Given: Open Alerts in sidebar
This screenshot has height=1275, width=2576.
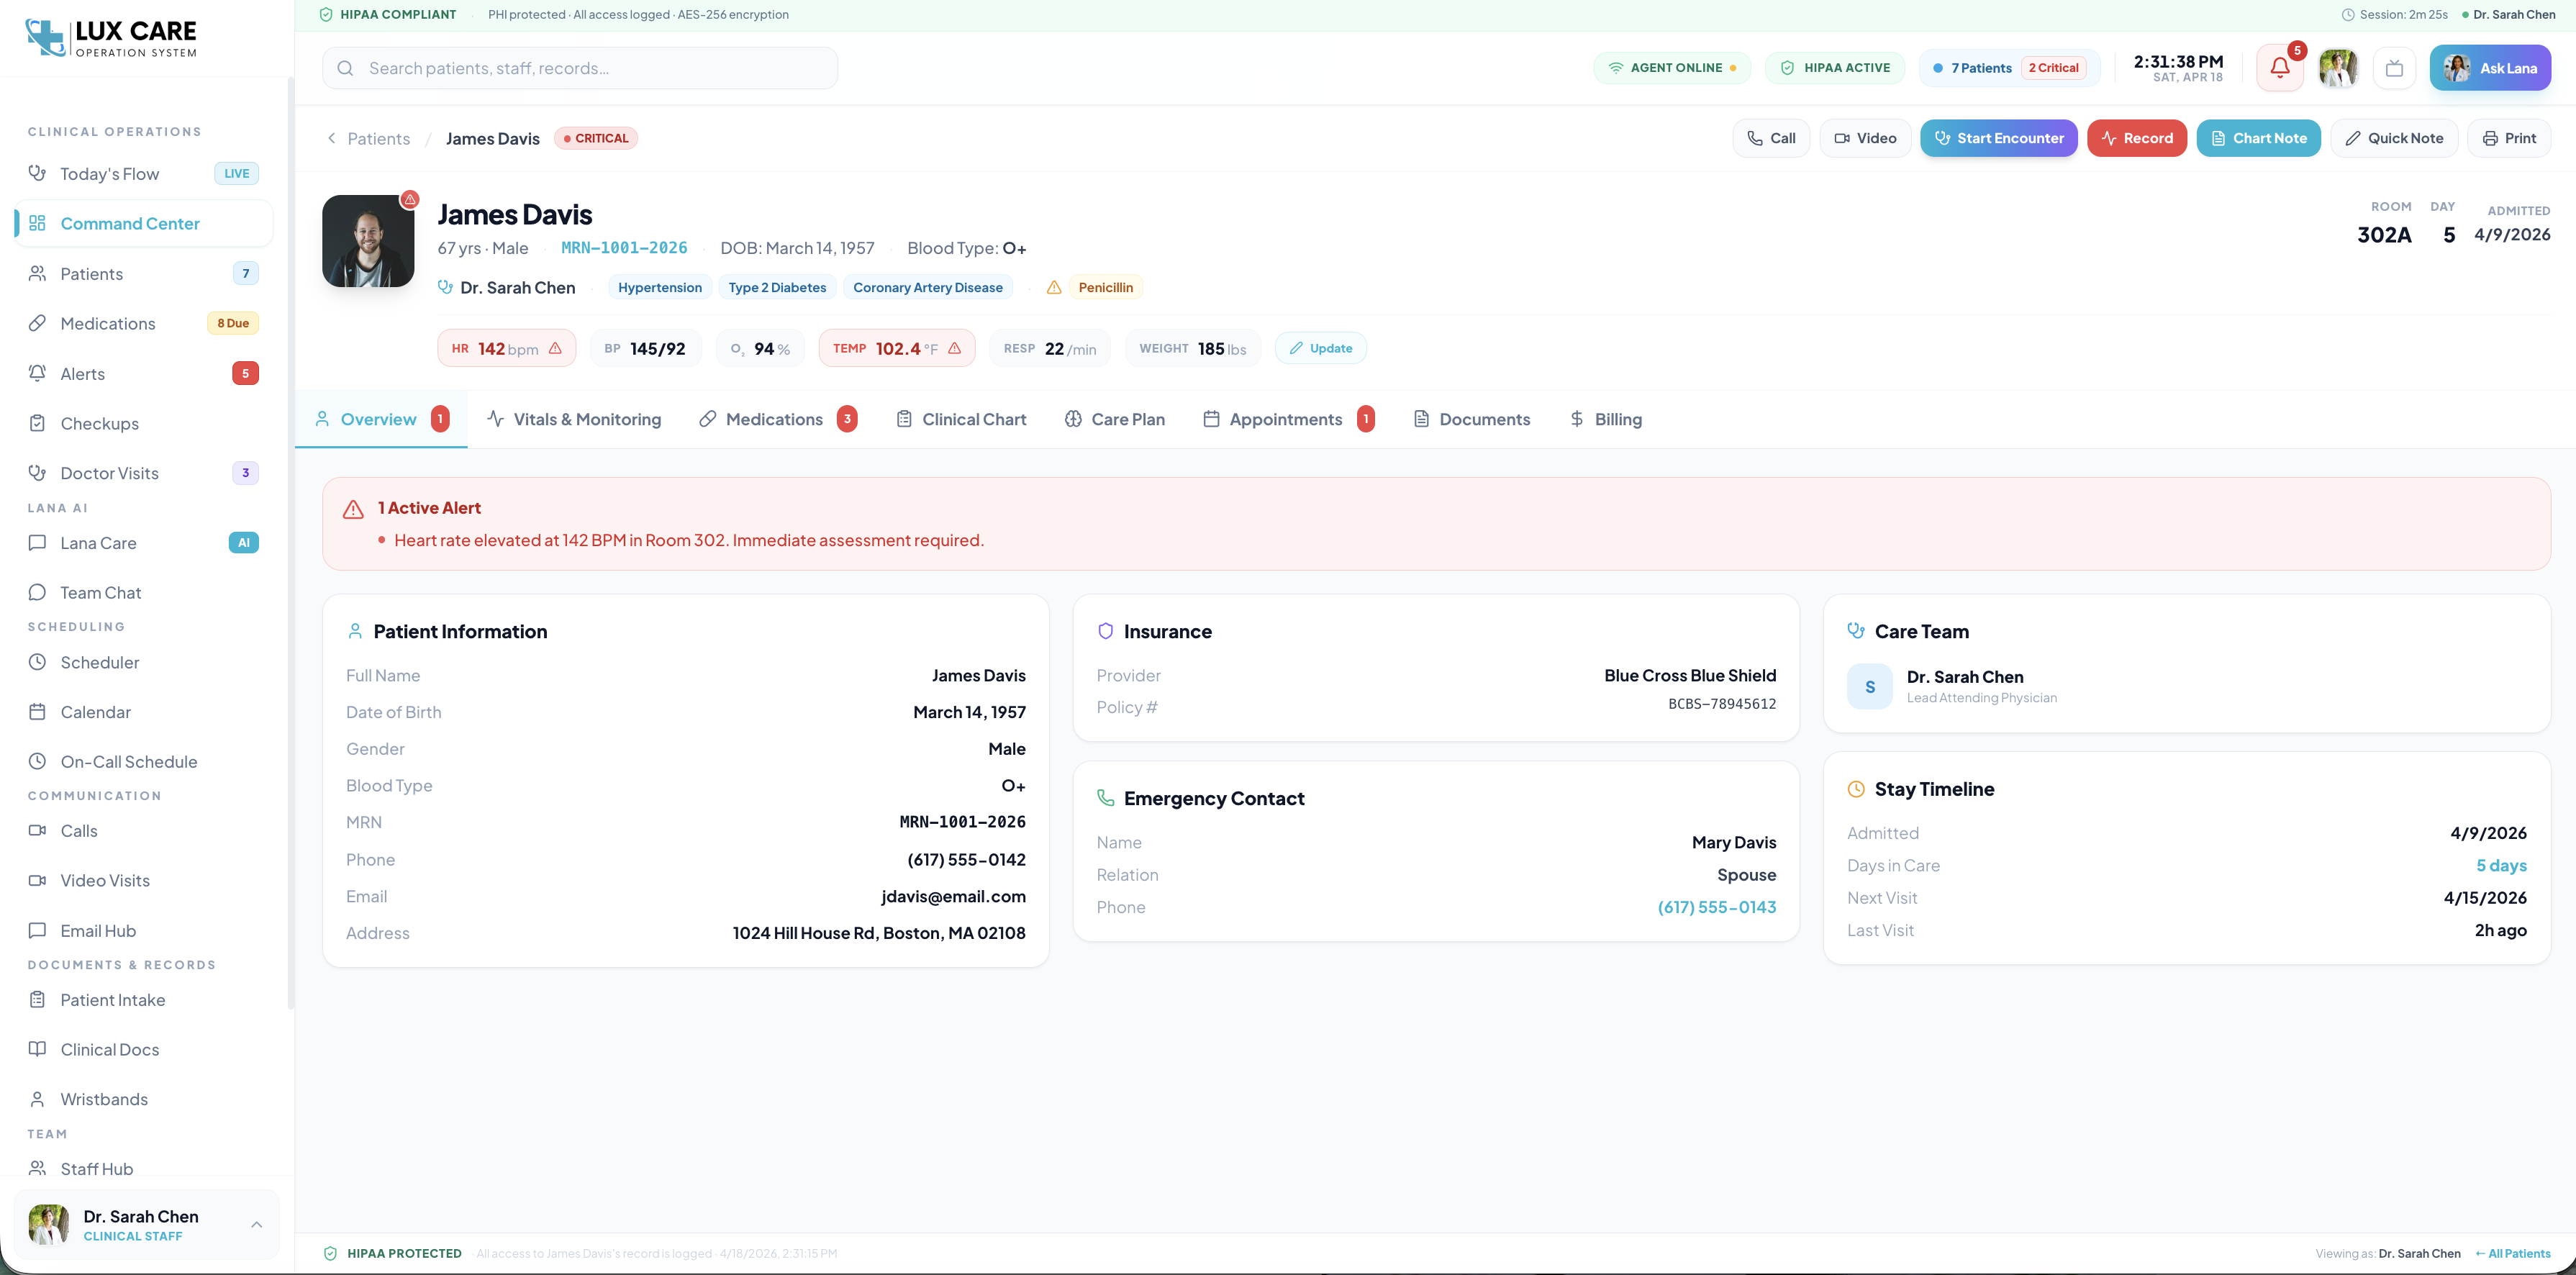Looking at the screenshot, I should 144,373.
